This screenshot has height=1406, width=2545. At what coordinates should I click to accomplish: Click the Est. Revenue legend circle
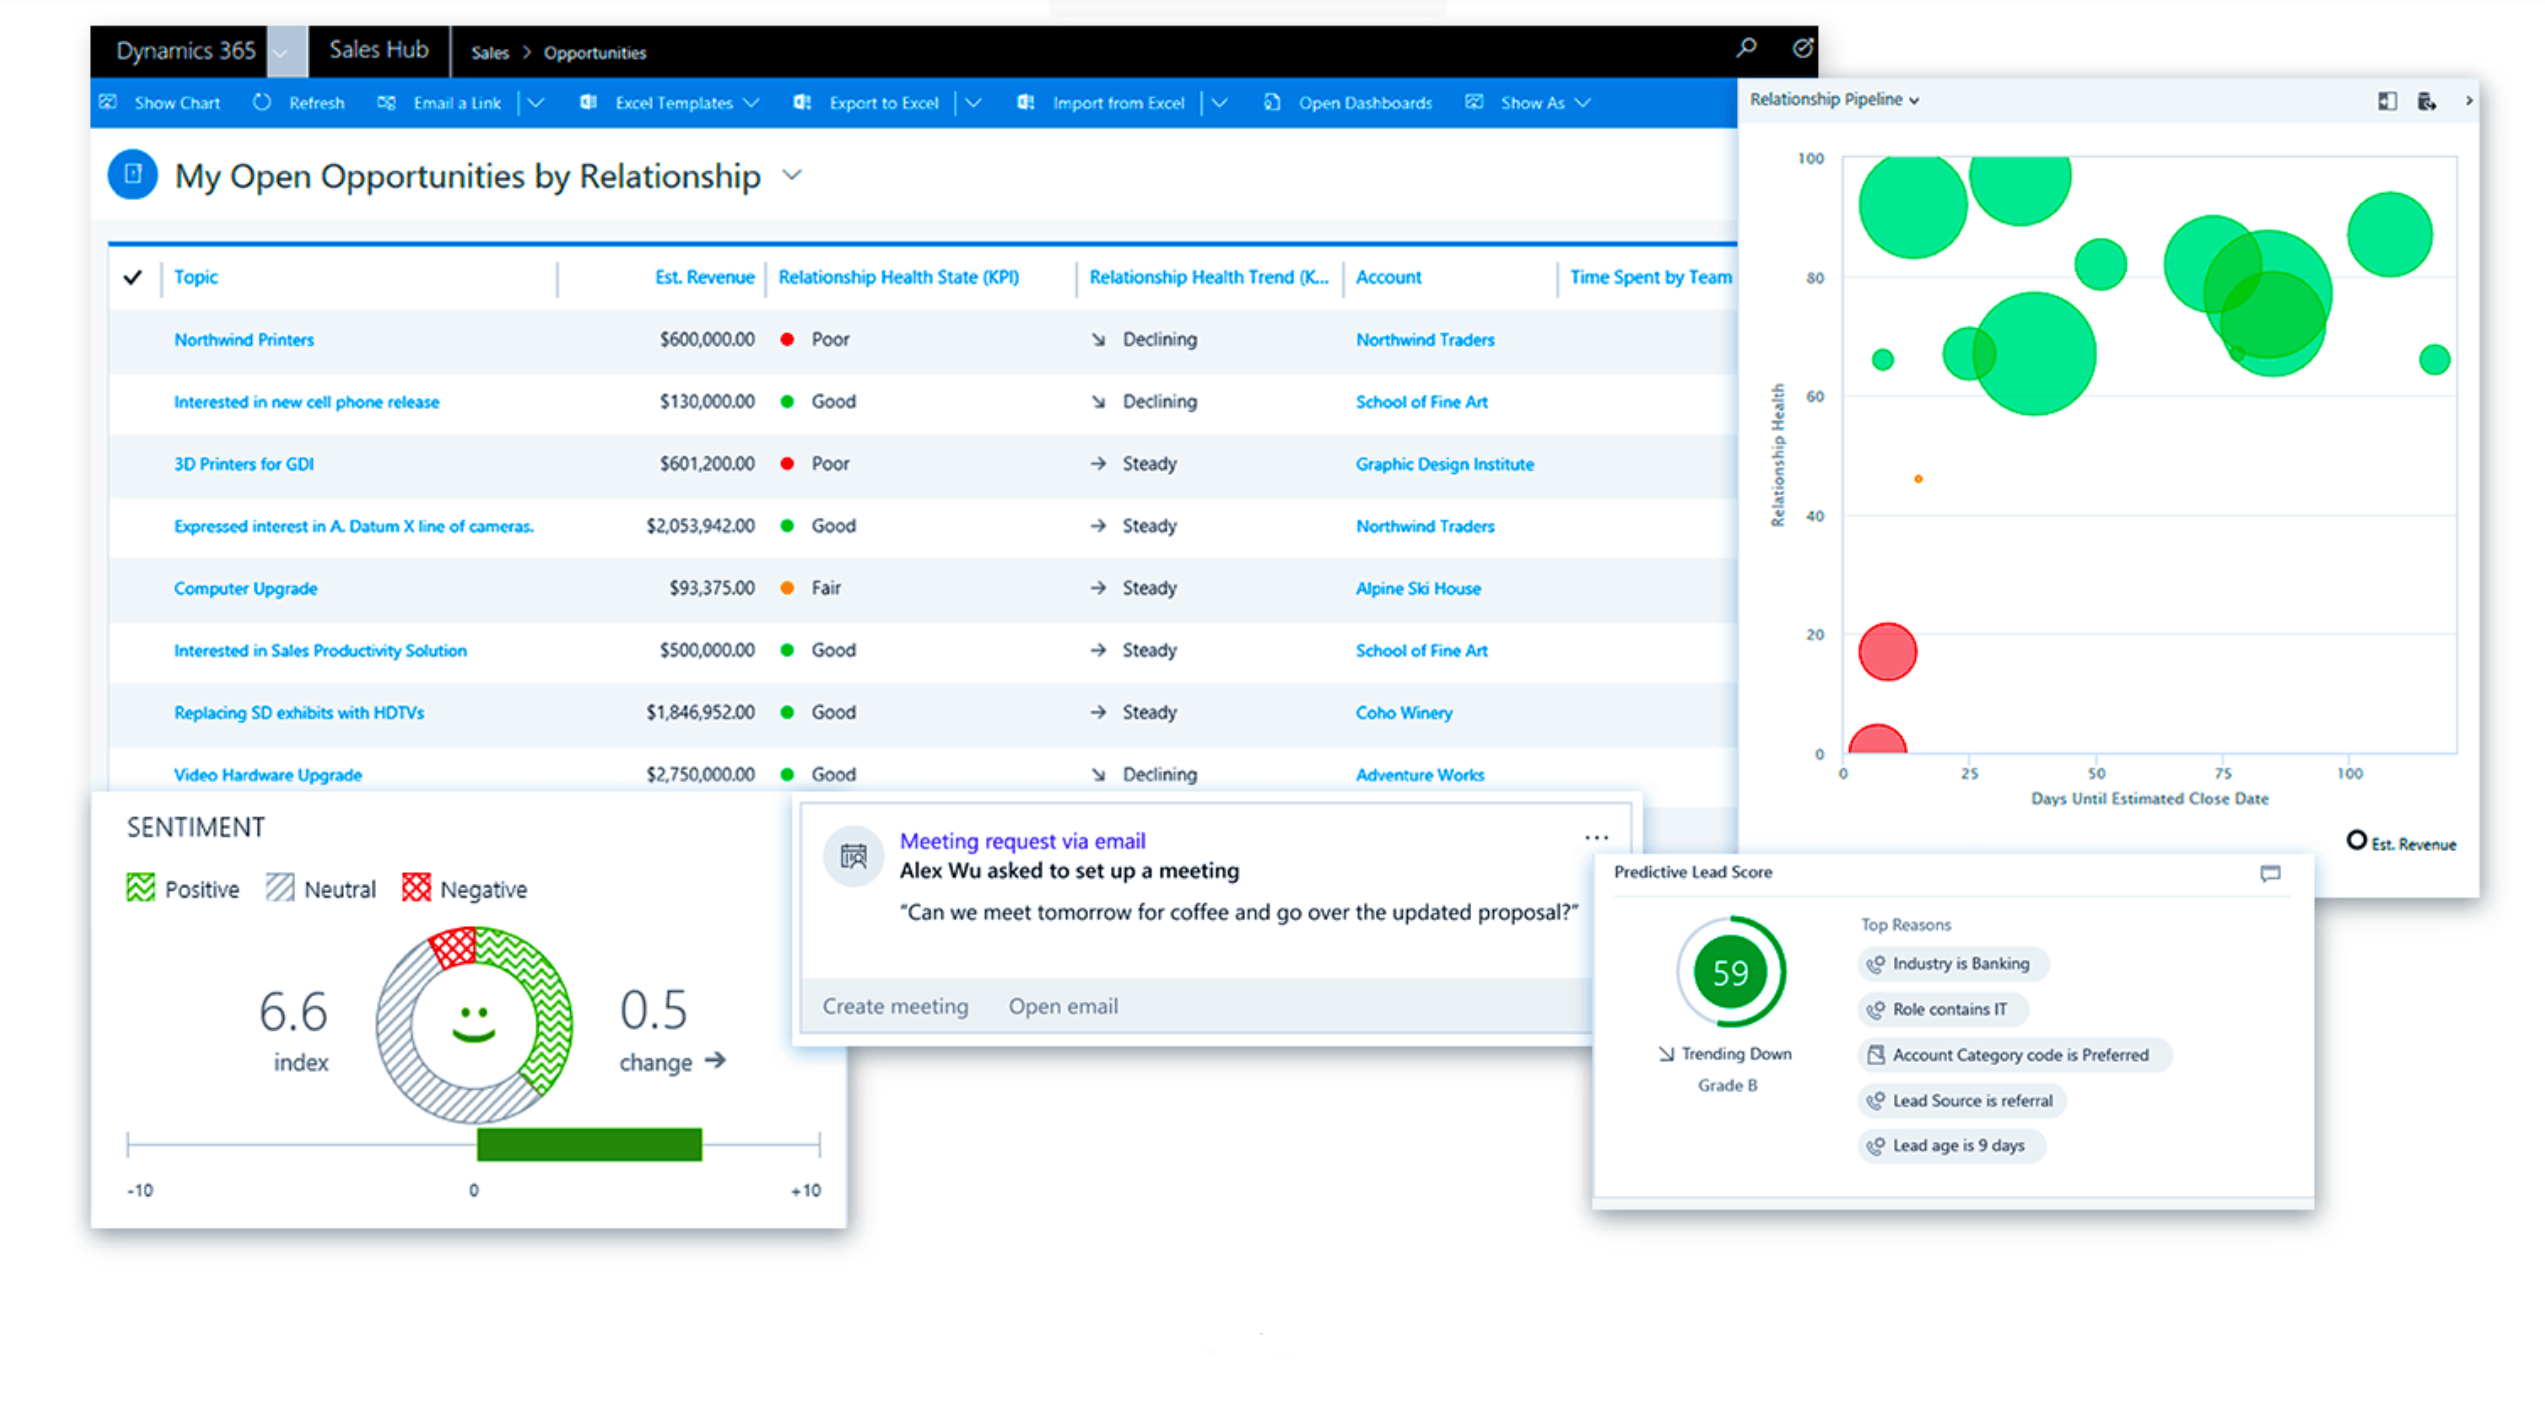pos(2357,840)
